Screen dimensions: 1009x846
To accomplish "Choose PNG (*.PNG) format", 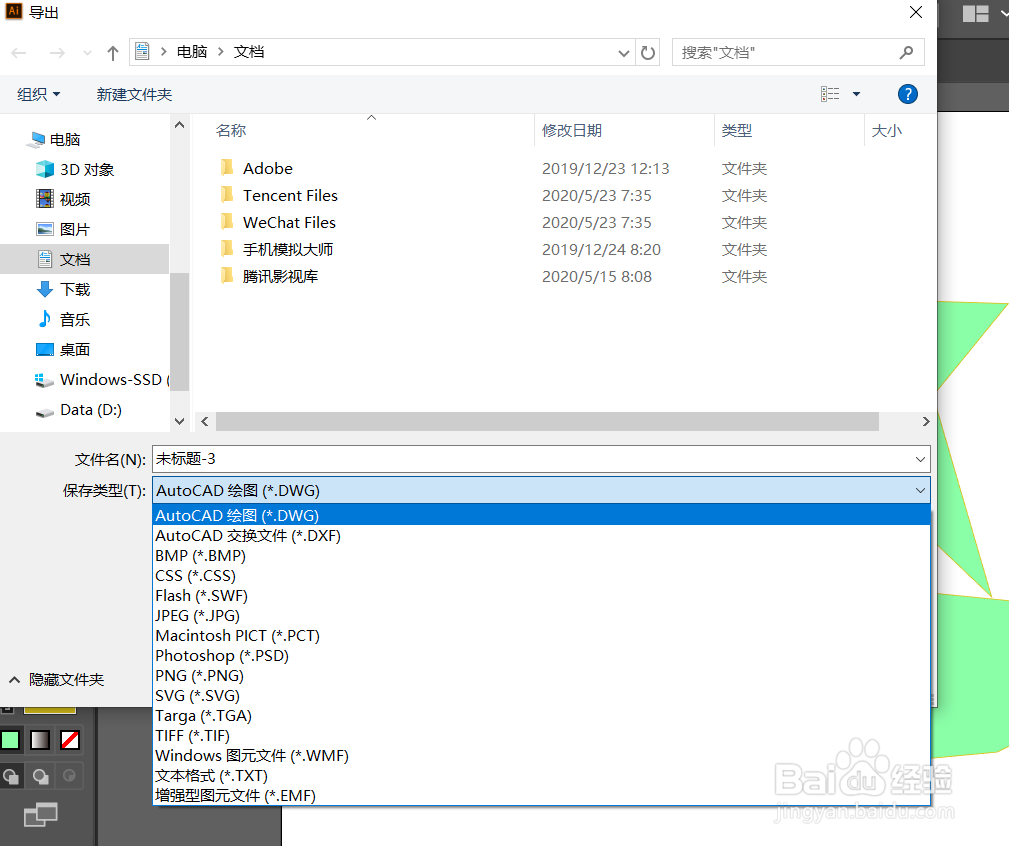I will (542, 676).
